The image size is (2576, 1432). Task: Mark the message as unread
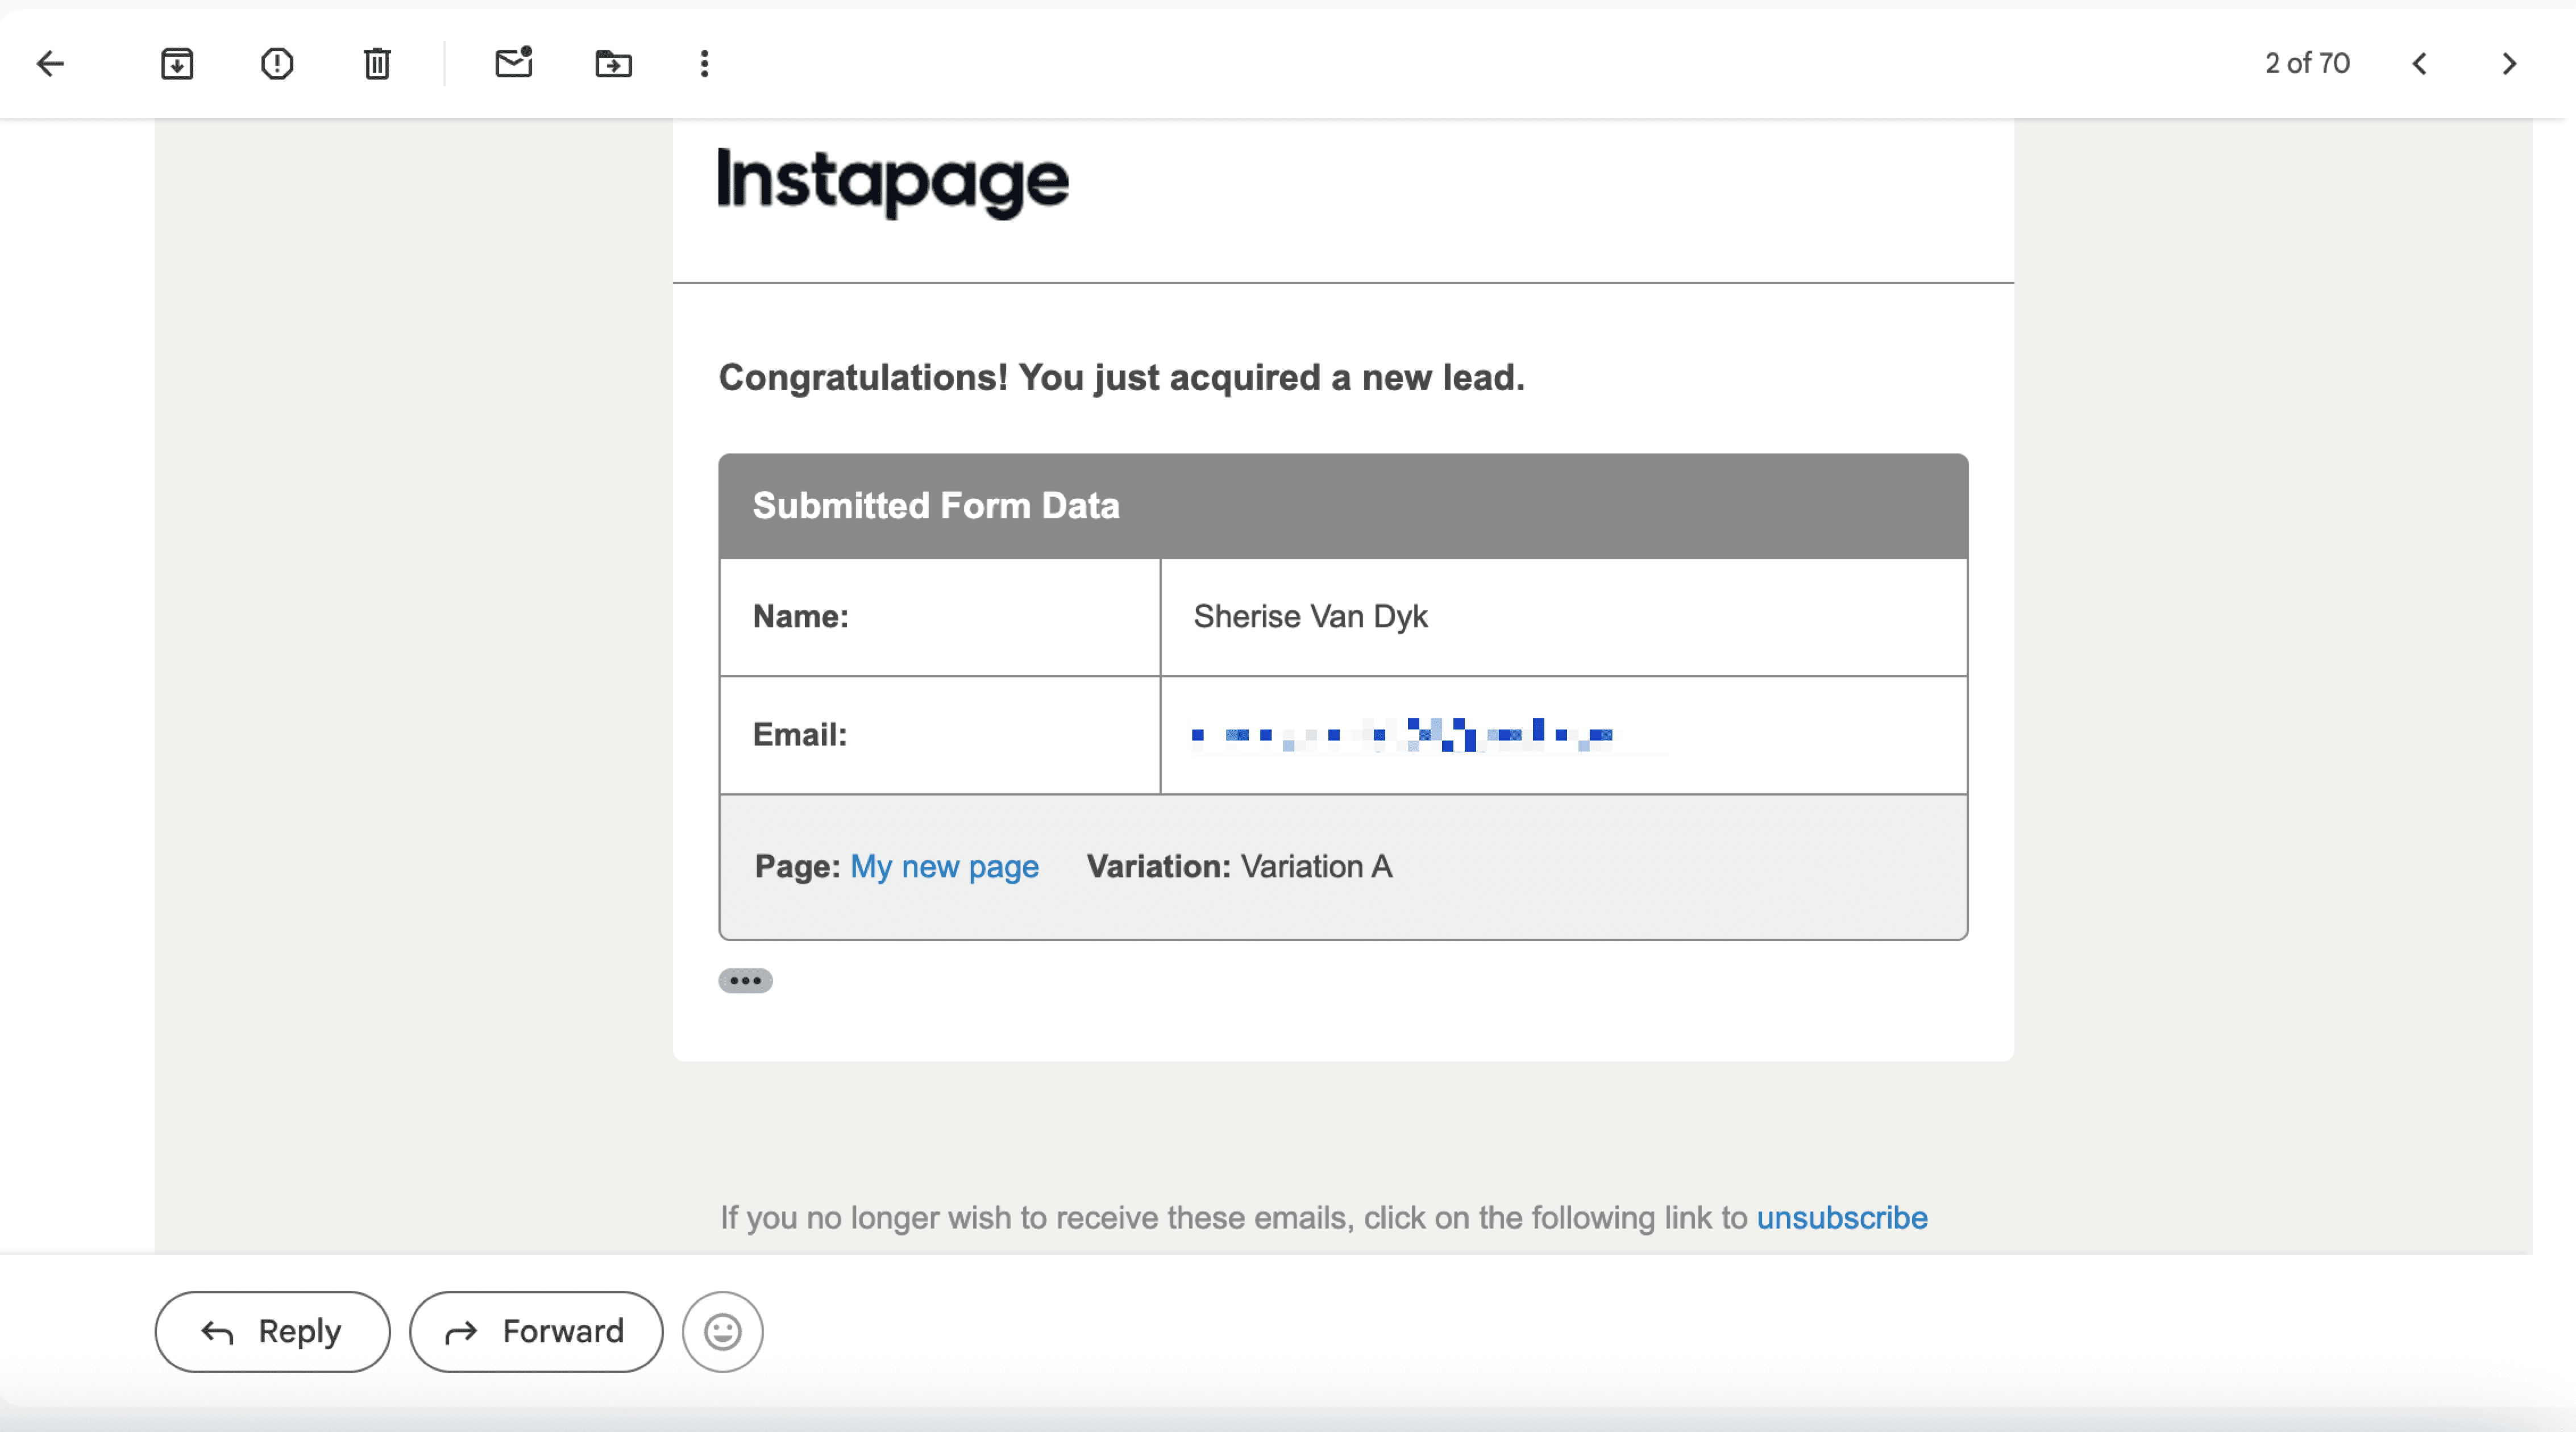[x=514, y=64]
